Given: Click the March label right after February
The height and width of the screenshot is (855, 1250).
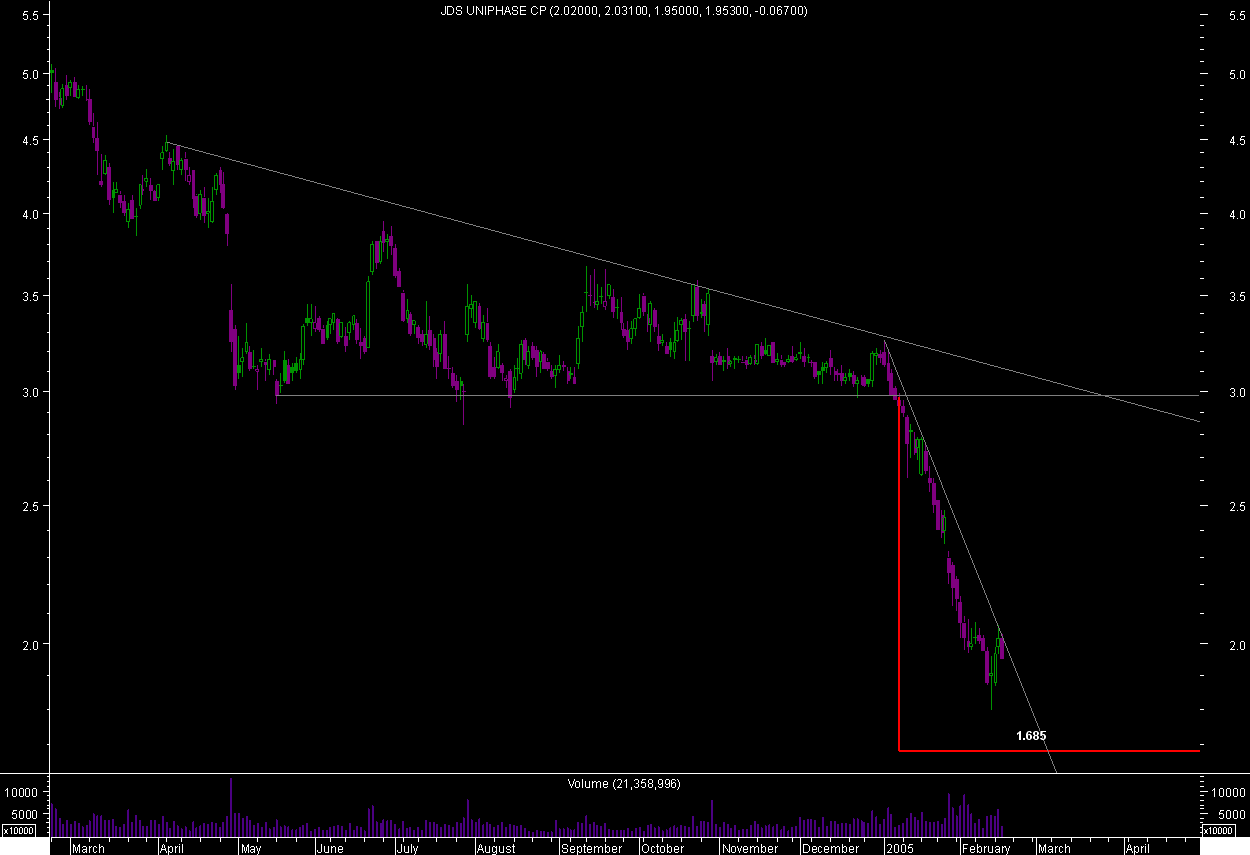Looking at the screenshot, I should (1054, 848).
